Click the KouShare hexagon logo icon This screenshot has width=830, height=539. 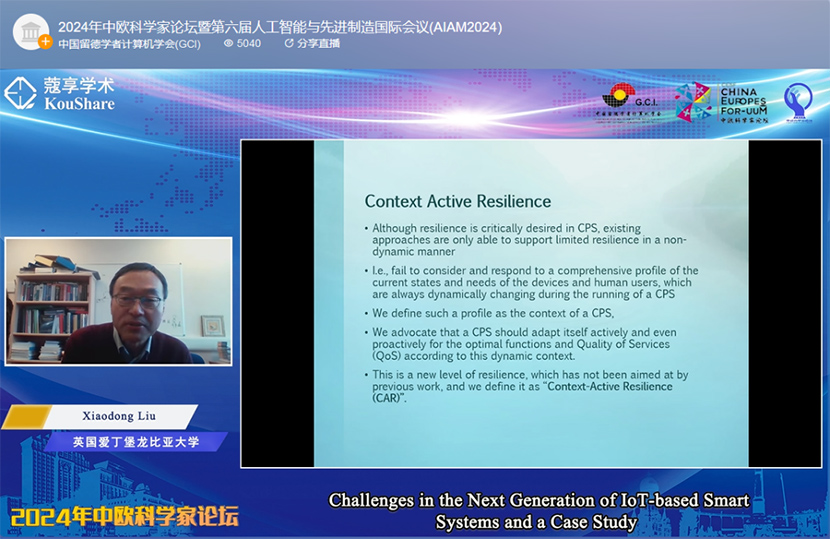point(20,93)
